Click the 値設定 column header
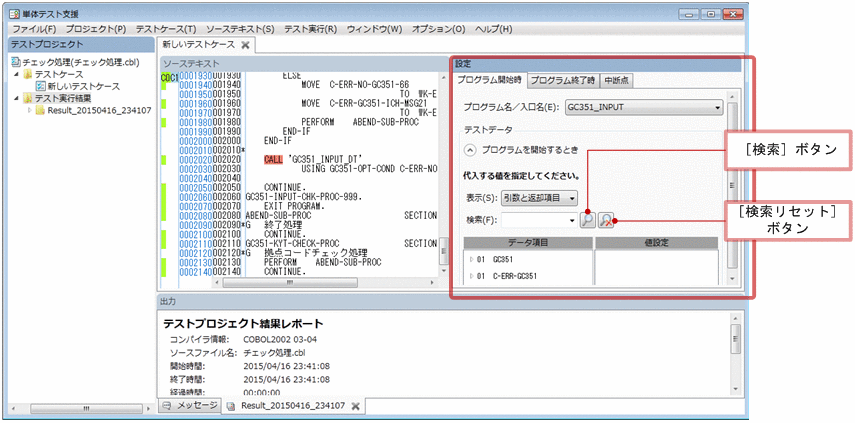 pos(657,243)
